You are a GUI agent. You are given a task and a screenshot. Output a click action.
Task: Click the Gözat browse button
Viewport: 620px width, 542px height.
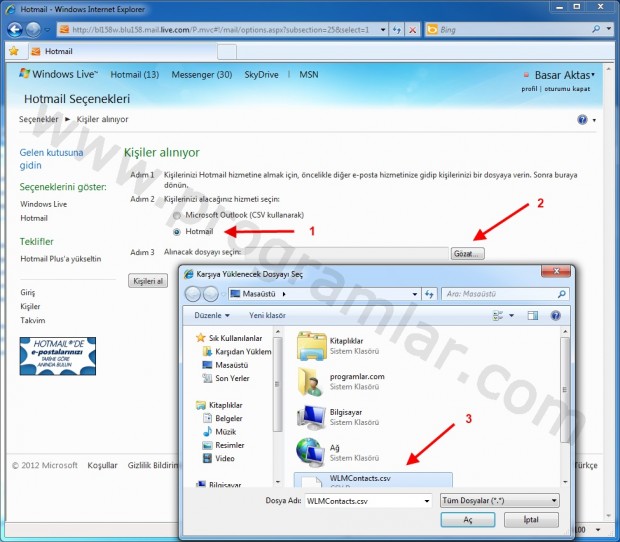click(x=467, y=253)
